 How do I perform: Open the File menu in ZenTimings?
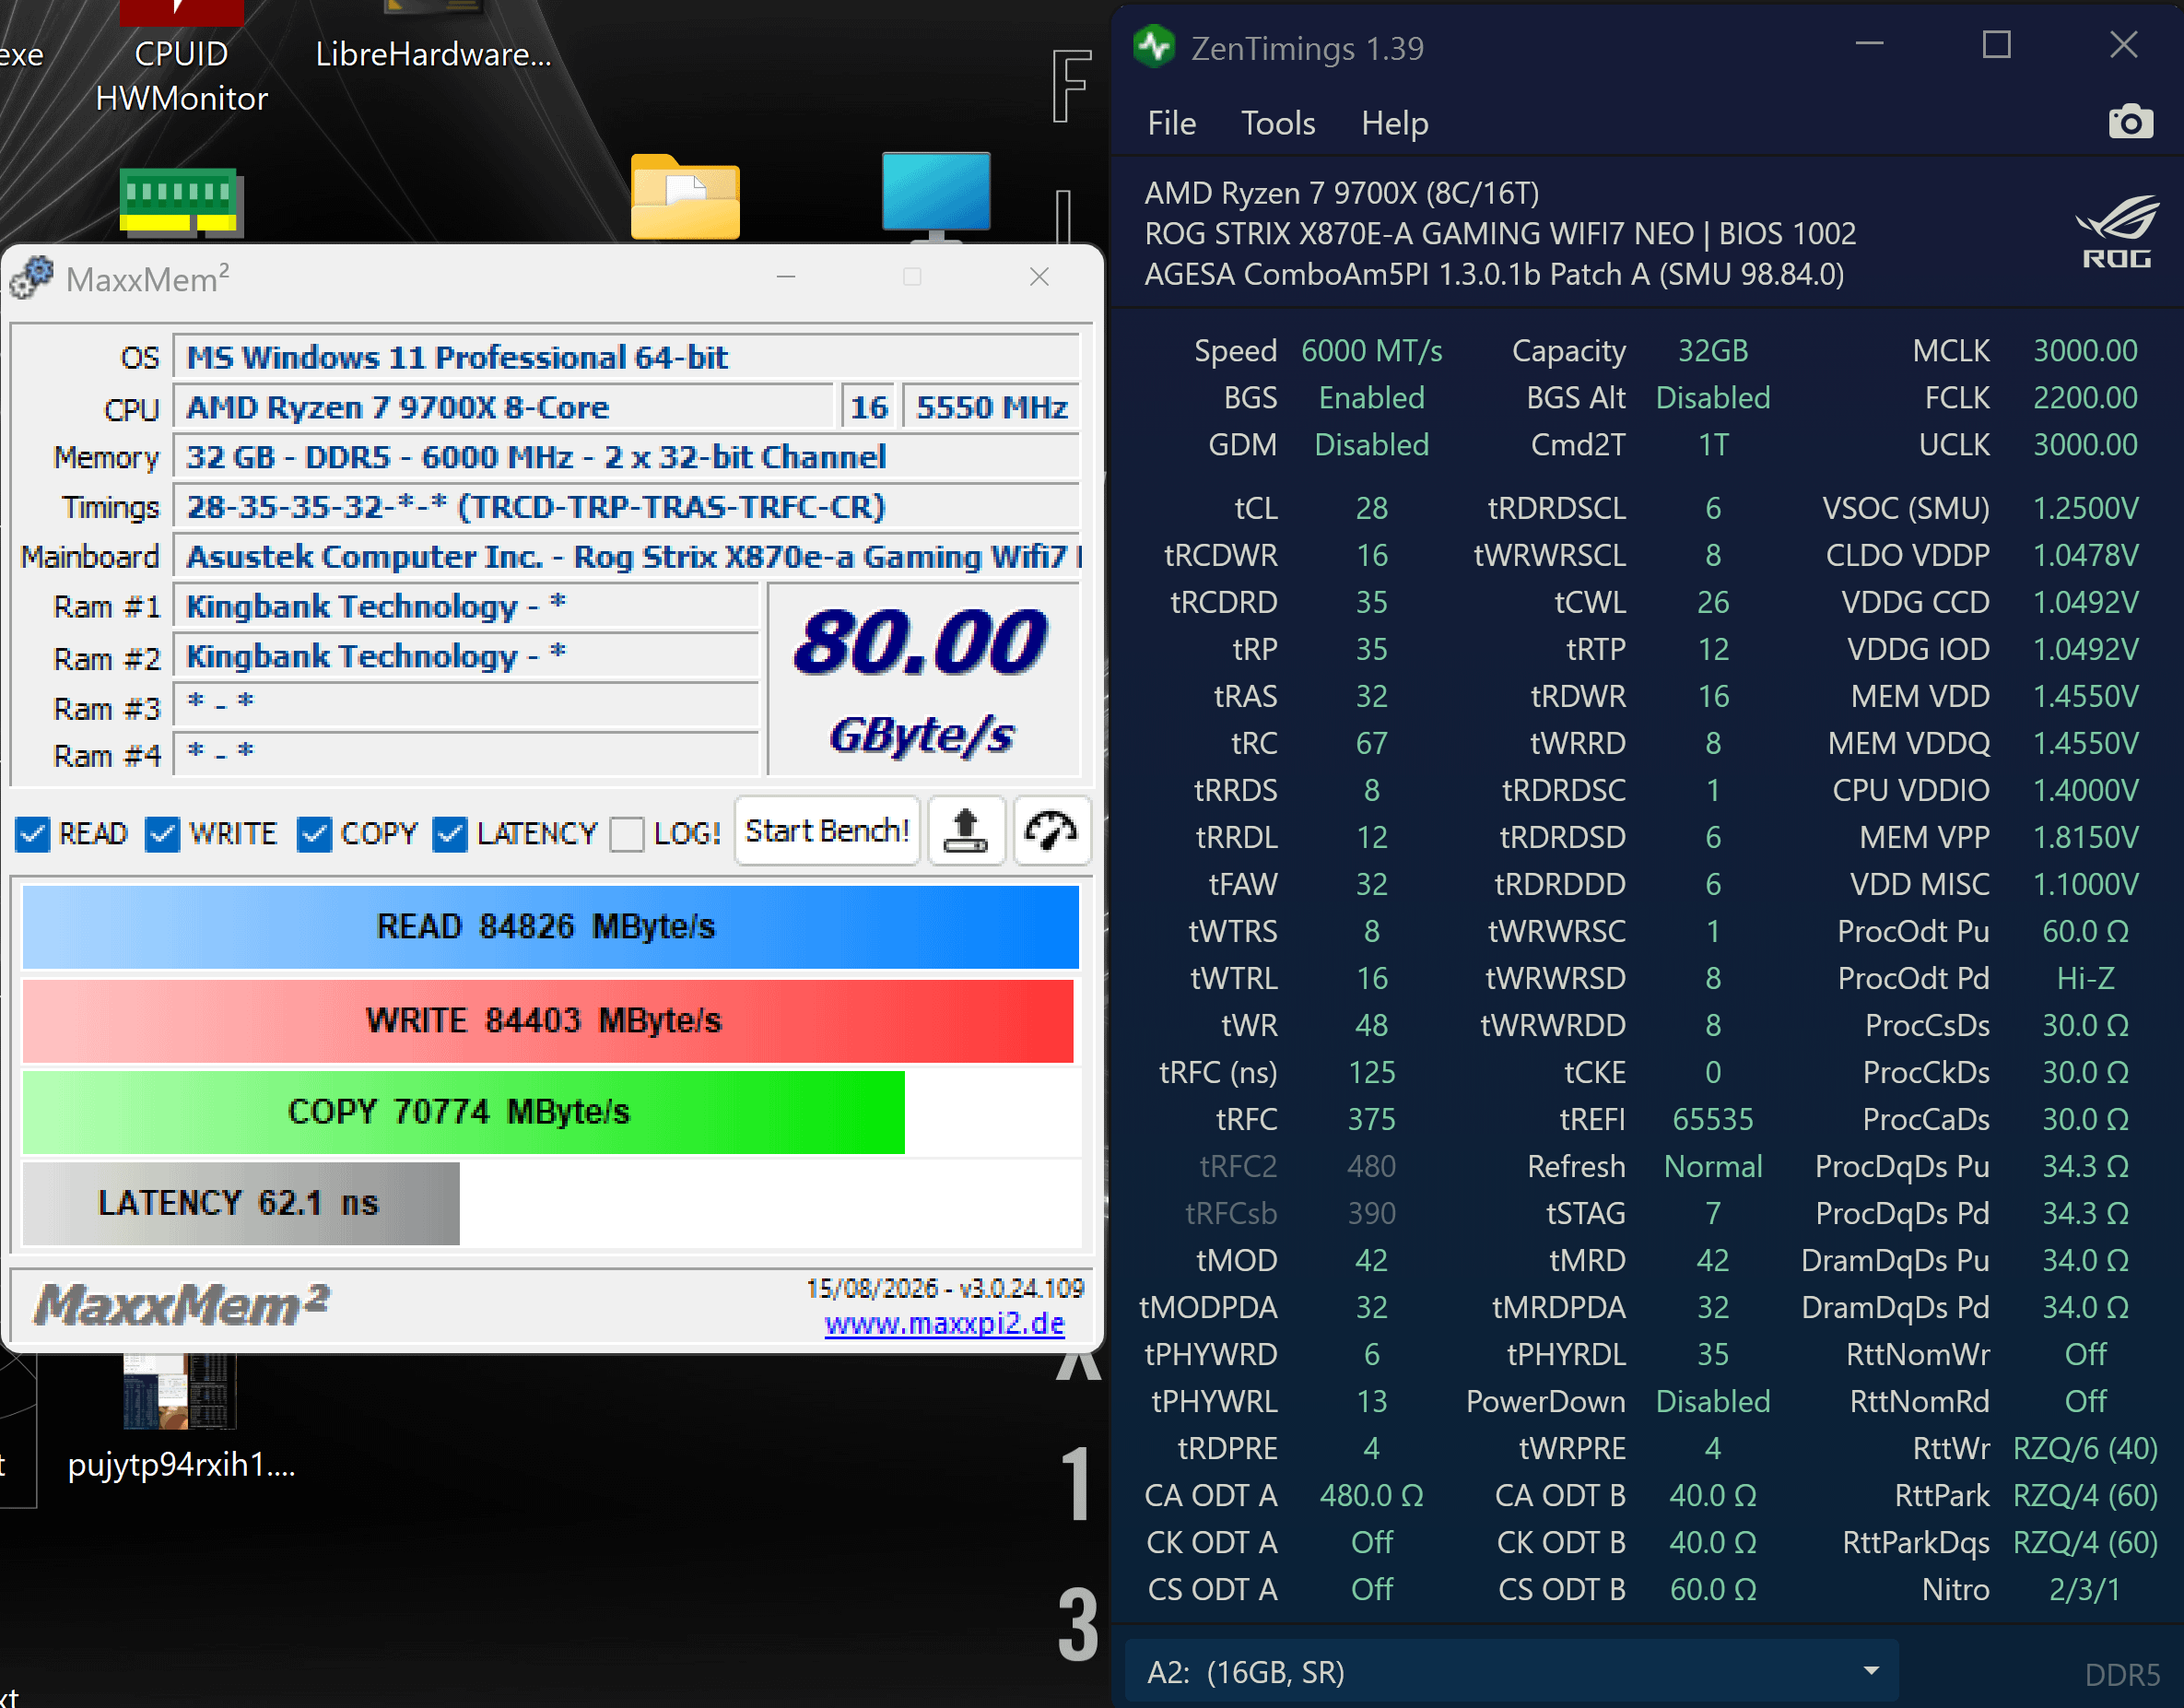pos(1171,123)
